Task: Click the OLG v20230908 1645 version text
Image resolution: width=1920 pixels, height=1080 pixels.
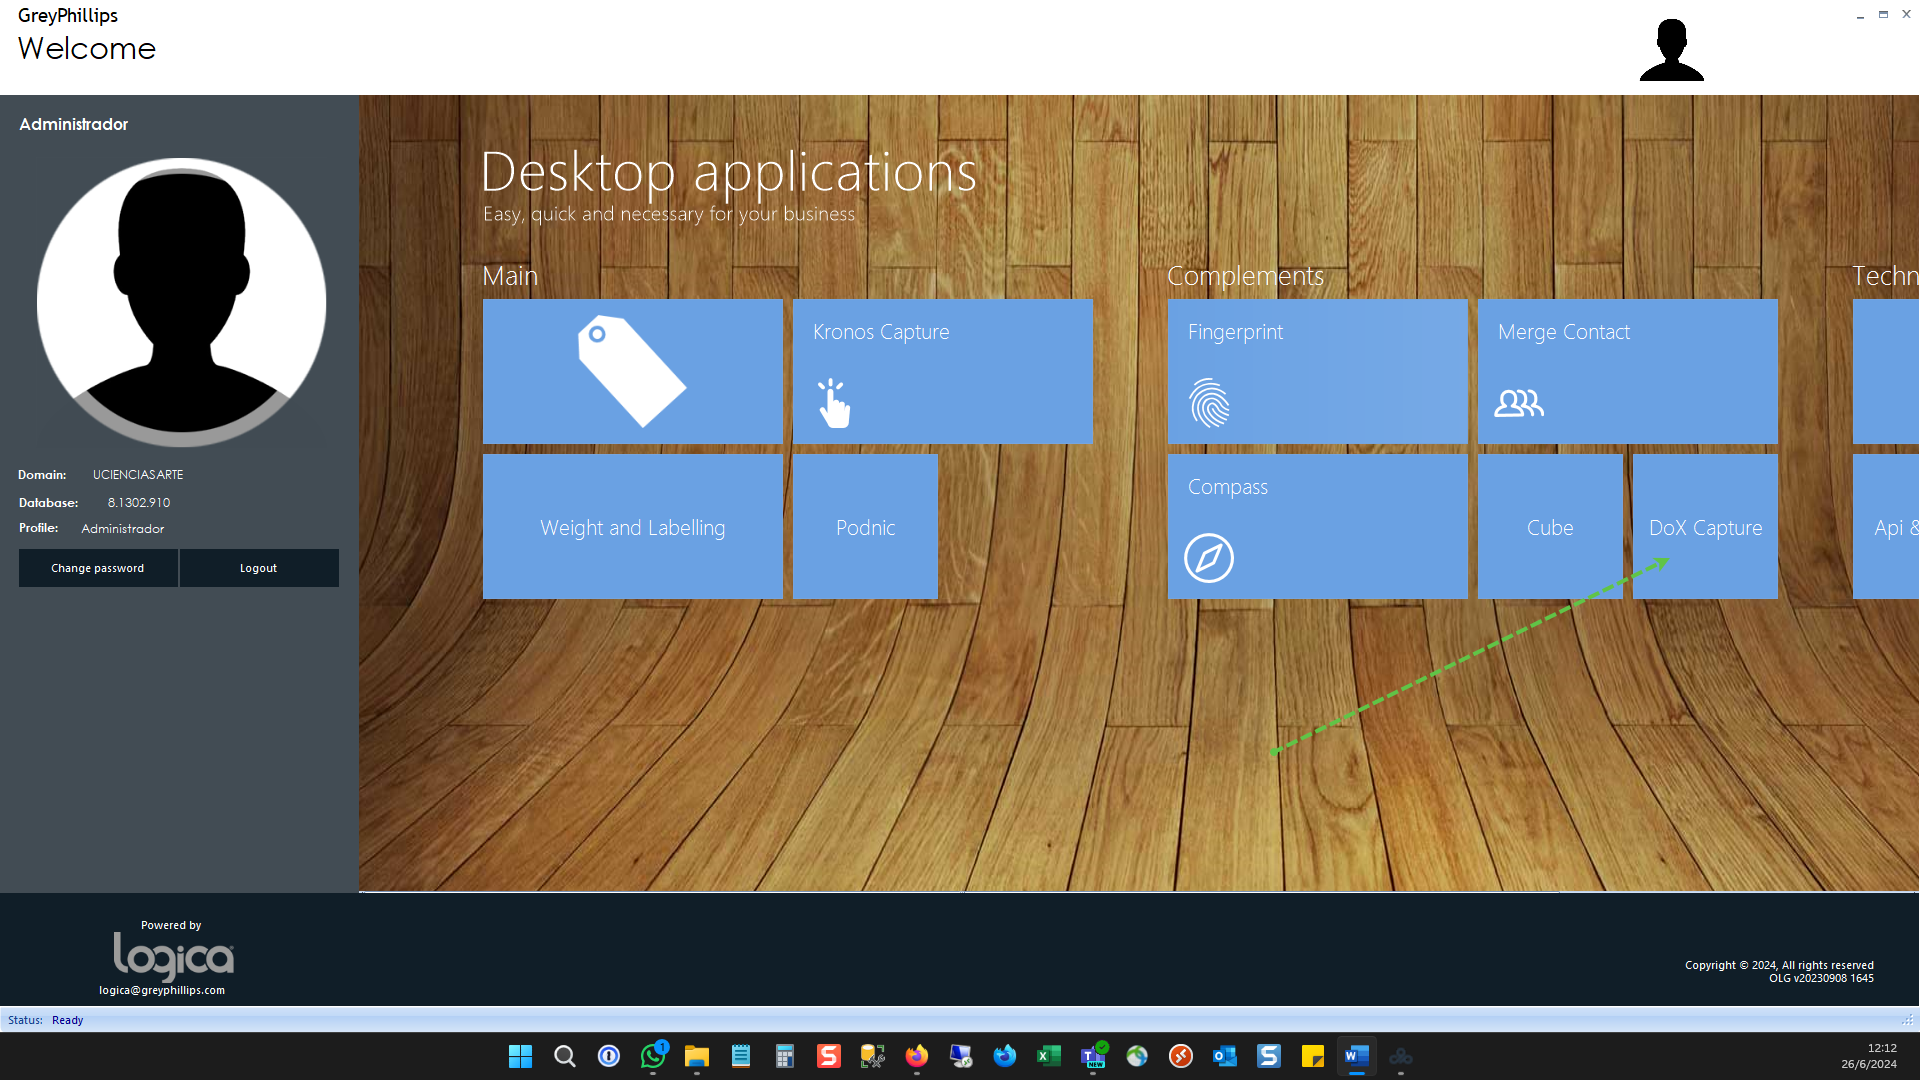Action: pos(1821,979)
